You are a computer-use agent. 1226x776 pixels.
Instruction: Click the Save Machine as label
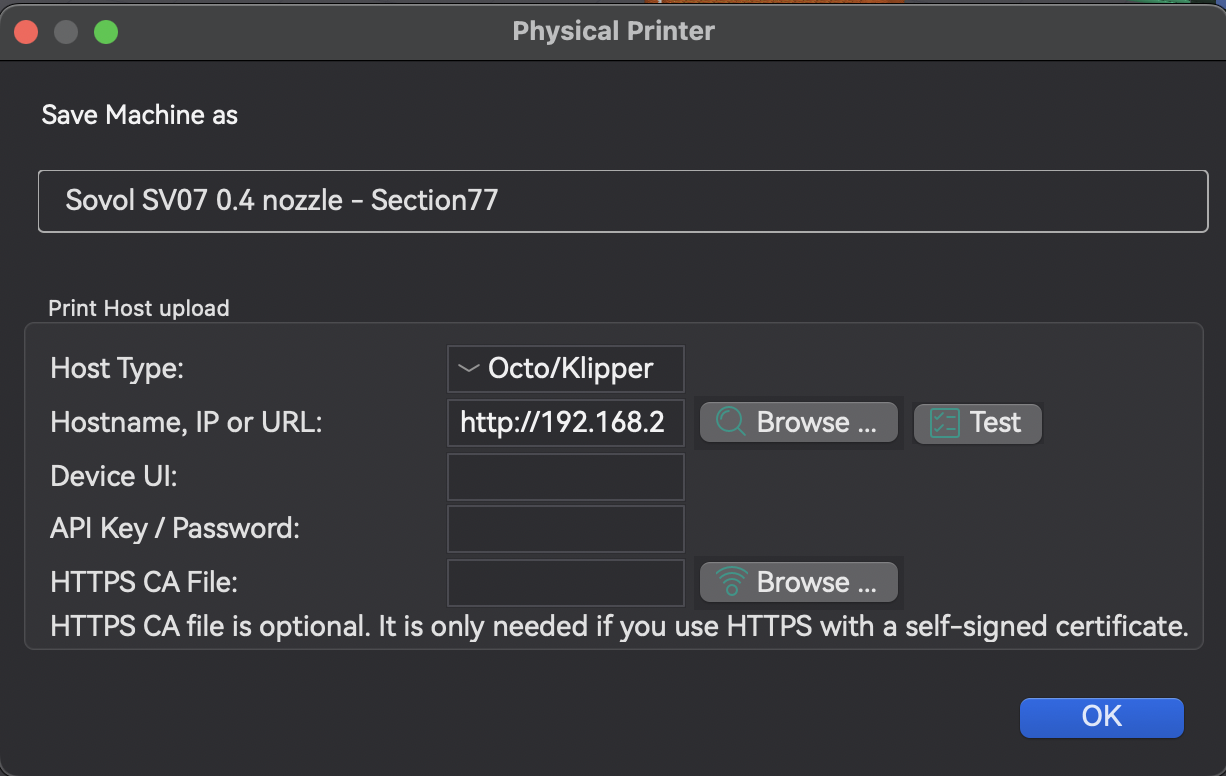139,114
